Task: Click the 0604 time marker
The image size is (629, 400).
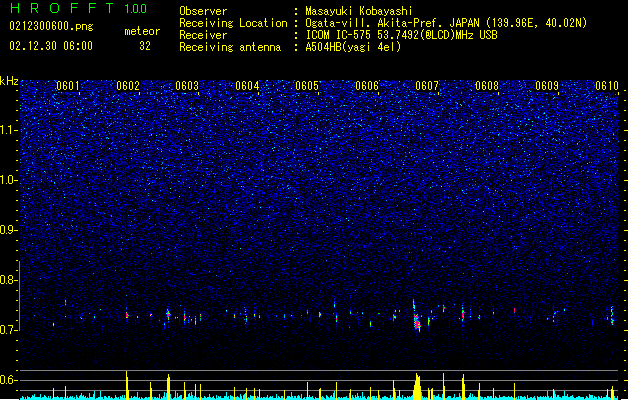Action: 247,86
